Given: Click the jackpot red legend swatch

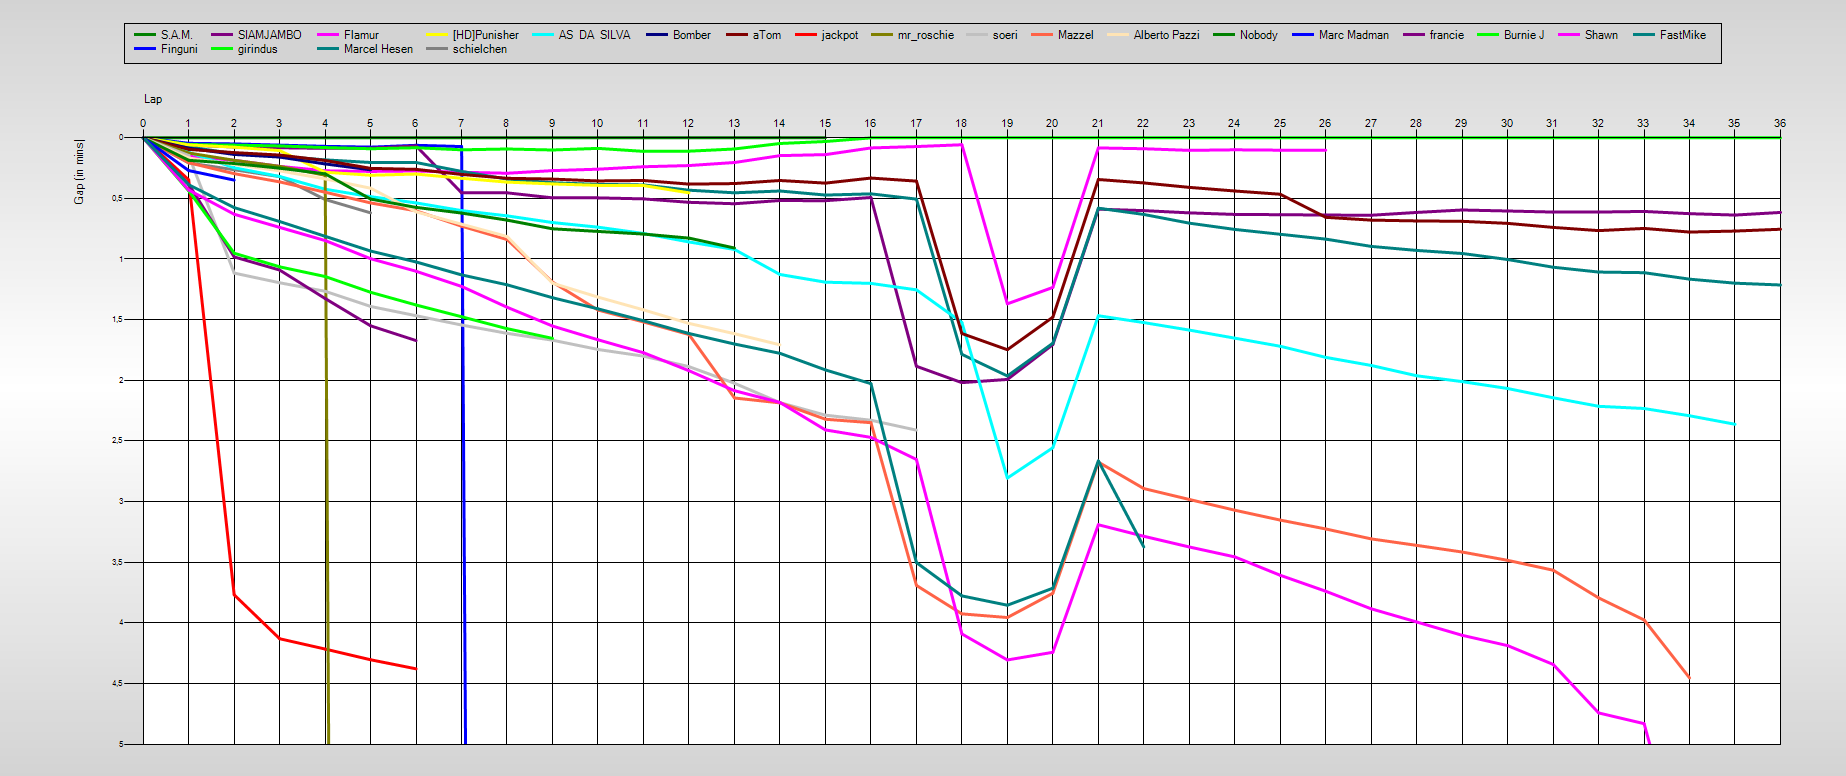Looking at the screenshot, I should pos(807,35).
